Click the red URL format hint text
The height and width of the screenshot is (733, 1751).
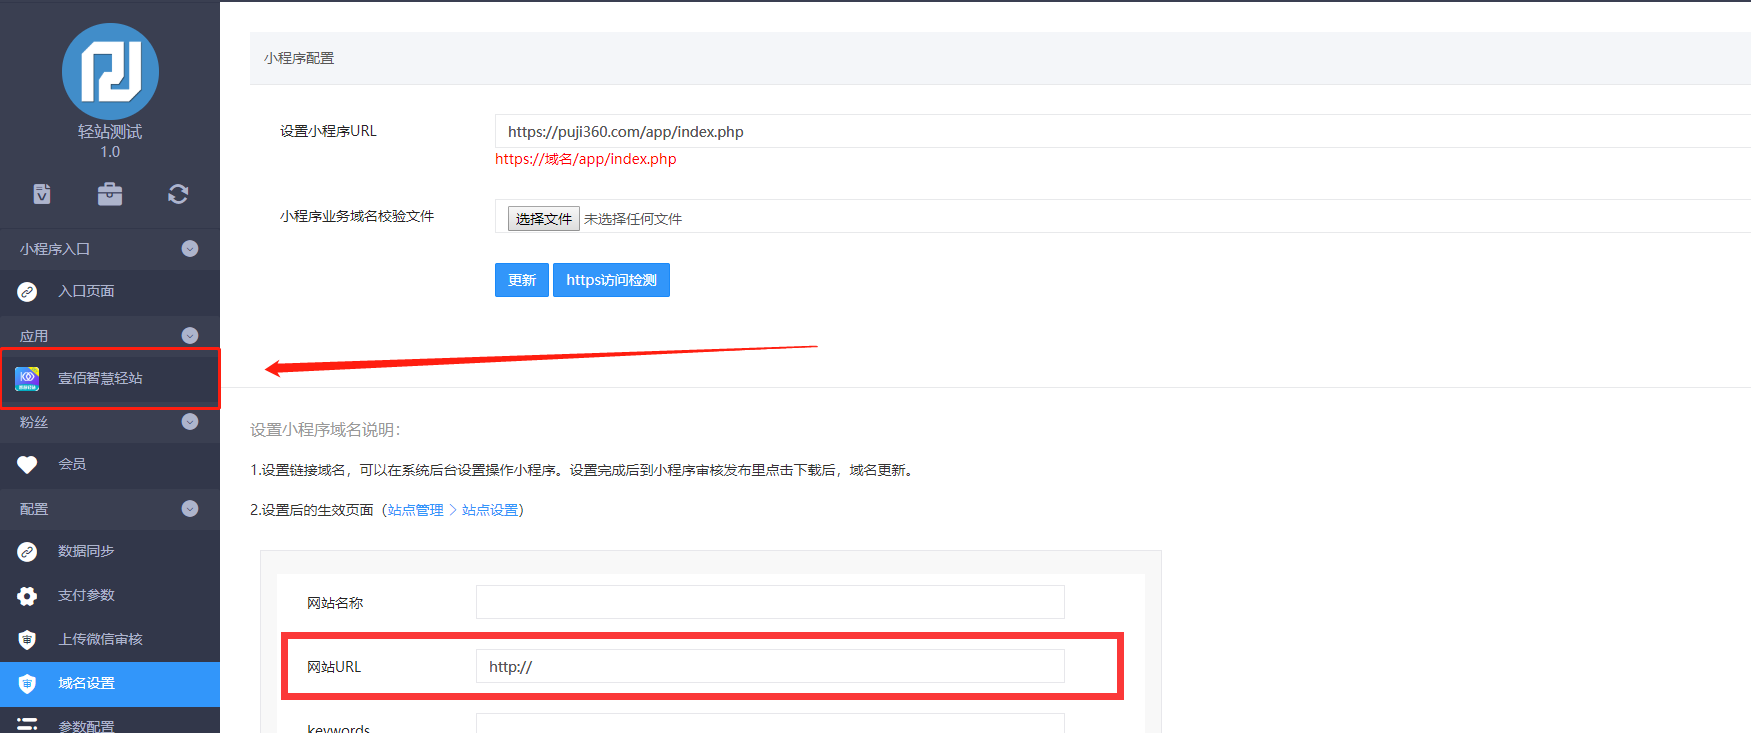click(x=586, y=159)
